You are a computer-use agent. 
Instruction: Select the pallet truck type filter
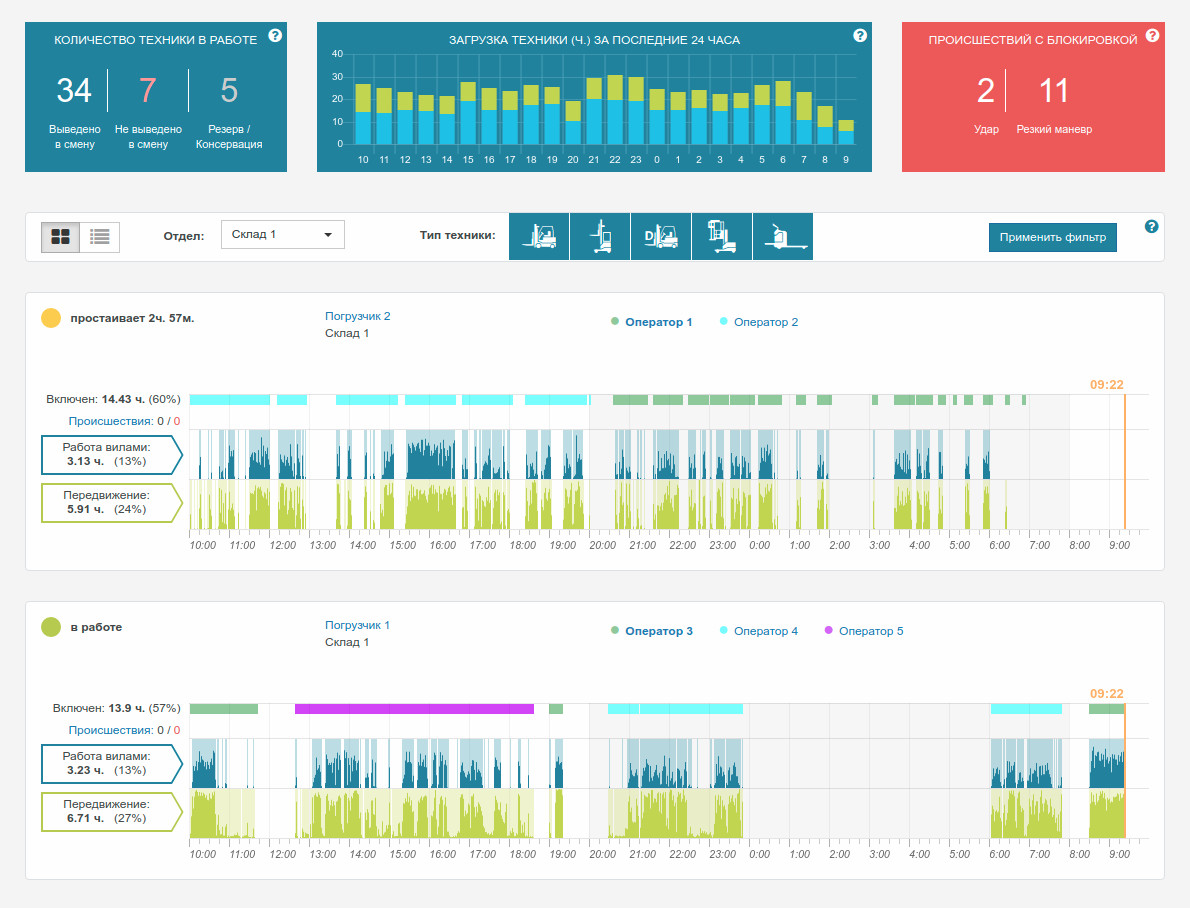point(783,236)
